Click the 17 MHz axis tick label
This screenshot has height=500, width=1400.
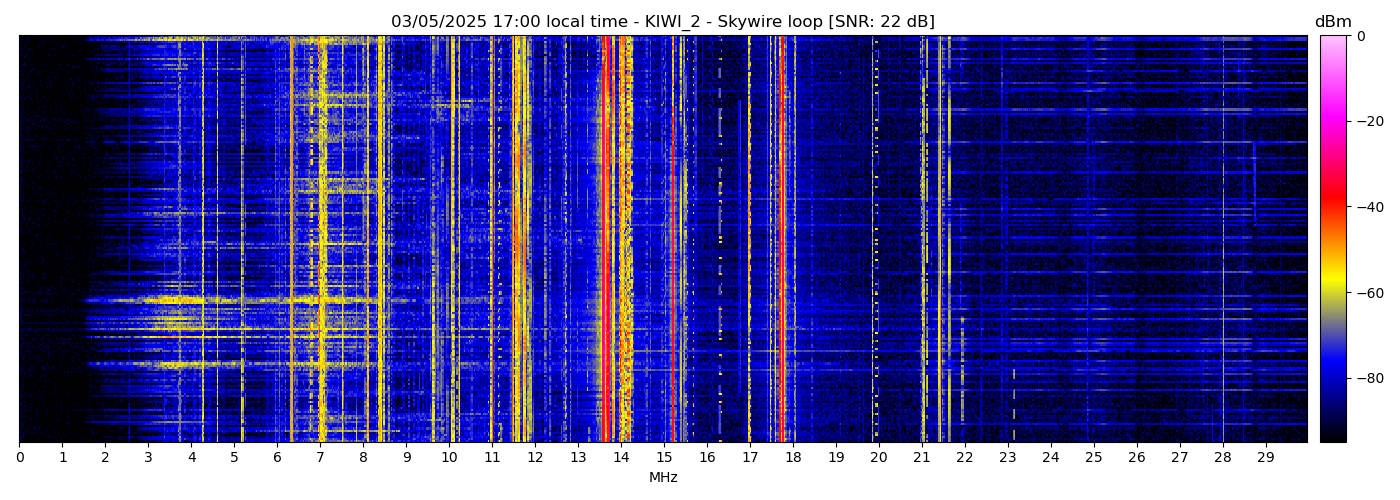(x=750, y=458)
